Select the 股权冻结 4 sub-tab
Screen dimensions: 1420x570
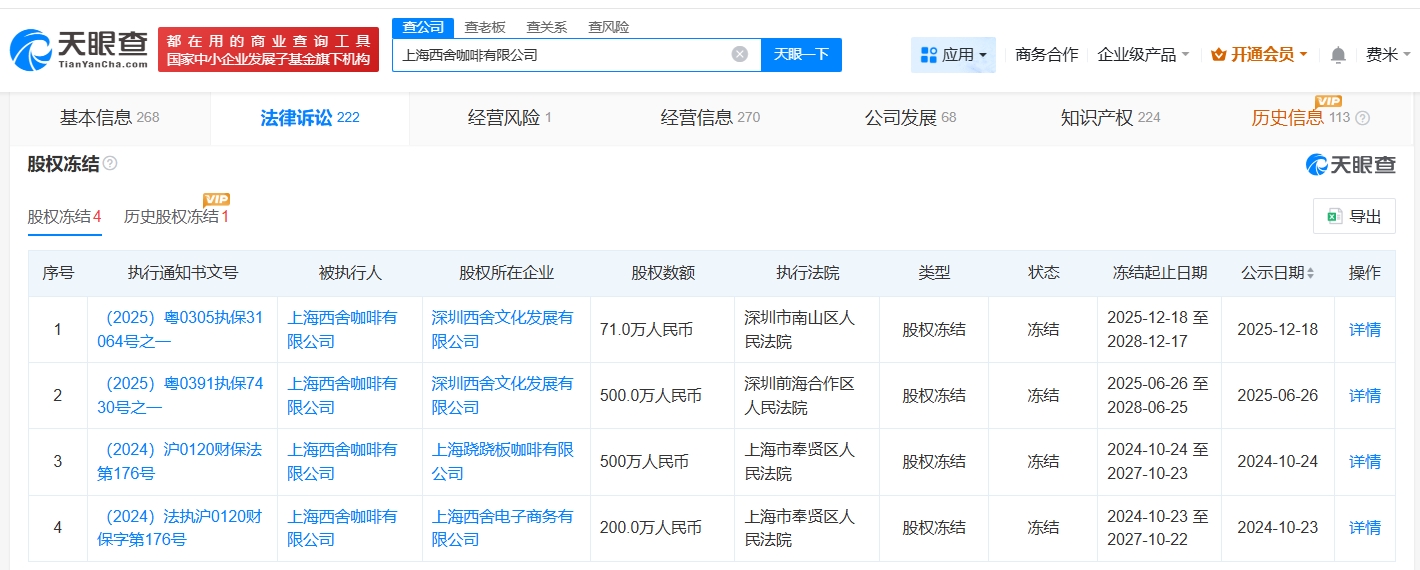[65, 216]
